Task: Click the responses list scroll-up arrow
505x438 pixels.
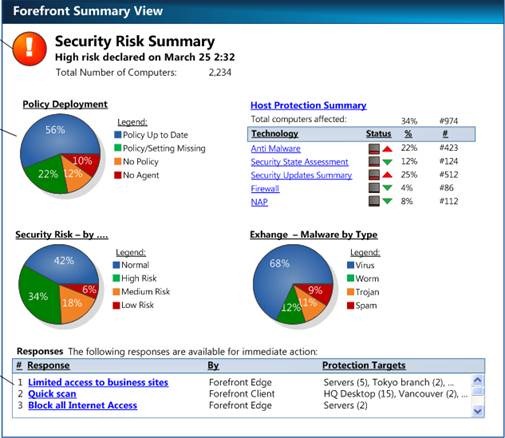Action: pos(478,380)
